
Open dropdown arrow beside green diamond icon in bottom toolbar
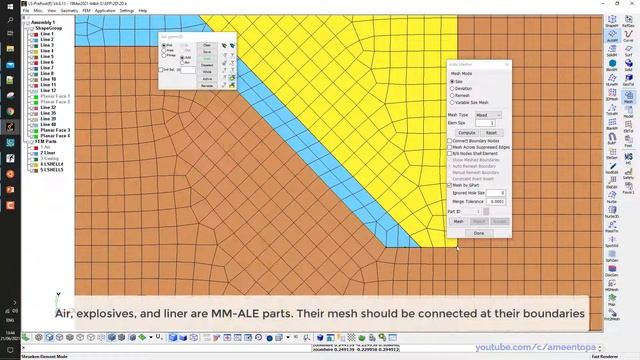click(x=151, y=338)
